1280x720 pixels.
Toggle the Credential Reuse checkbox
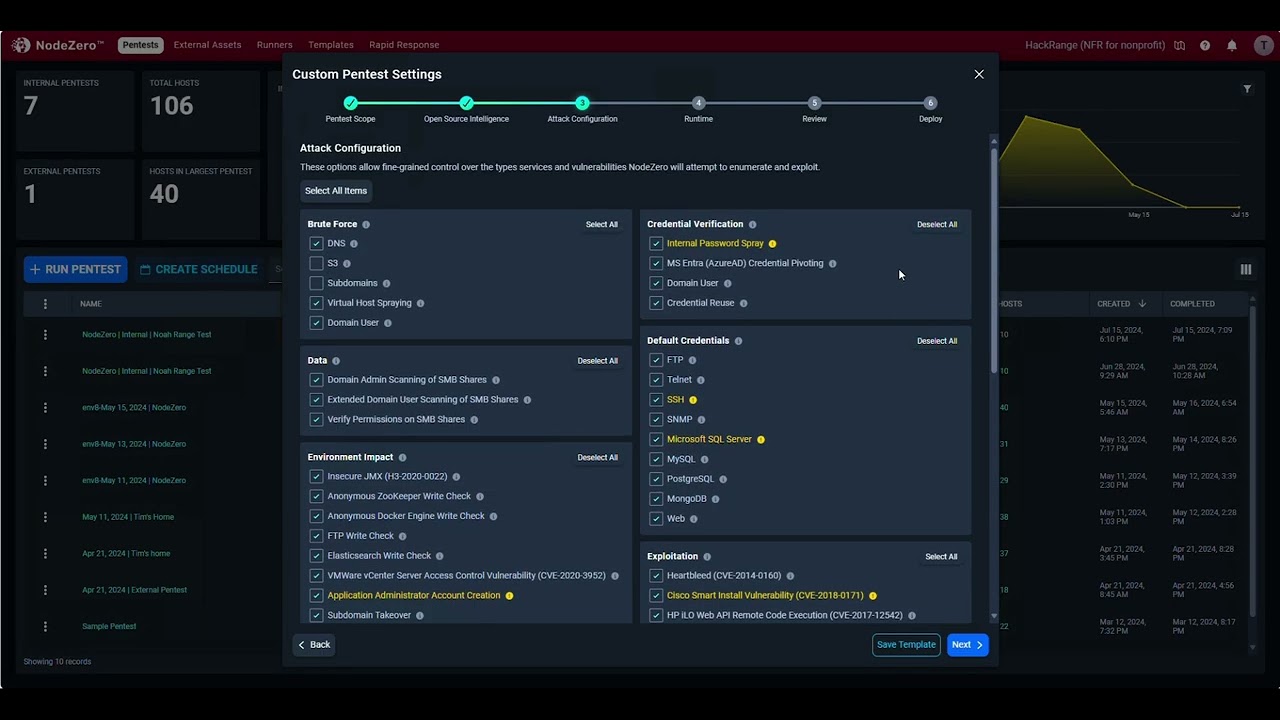coord(656,303)
